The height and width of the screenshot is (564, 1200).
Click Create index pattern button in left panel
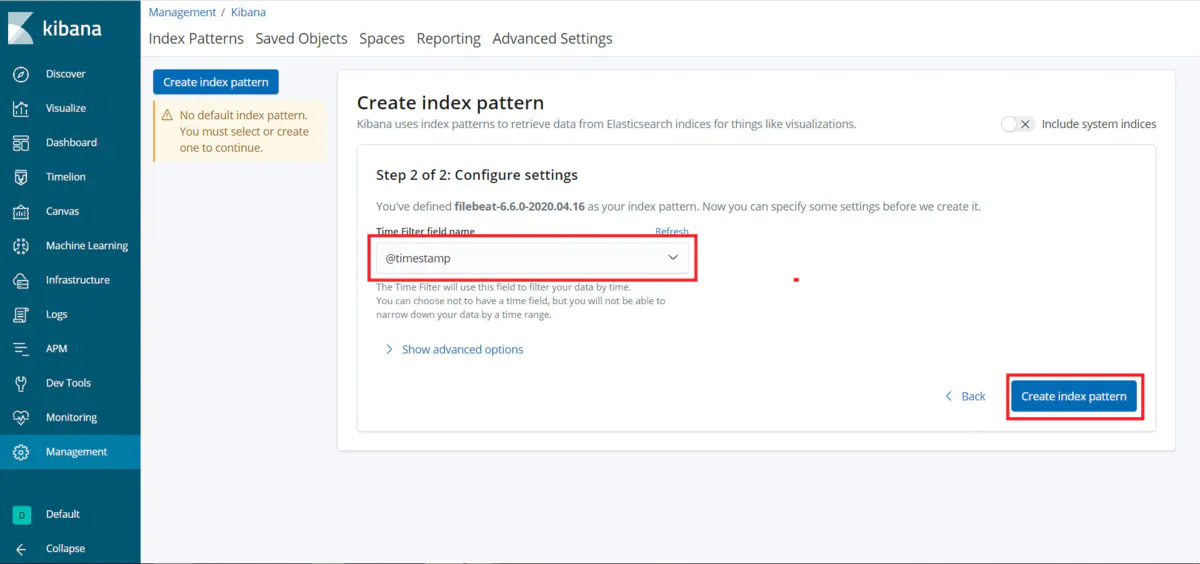coord(216,82)
